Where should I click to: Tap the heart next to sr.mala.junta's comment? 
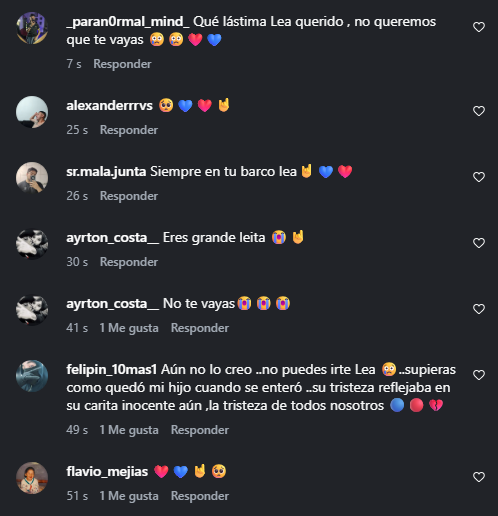[x=479, y=177]
